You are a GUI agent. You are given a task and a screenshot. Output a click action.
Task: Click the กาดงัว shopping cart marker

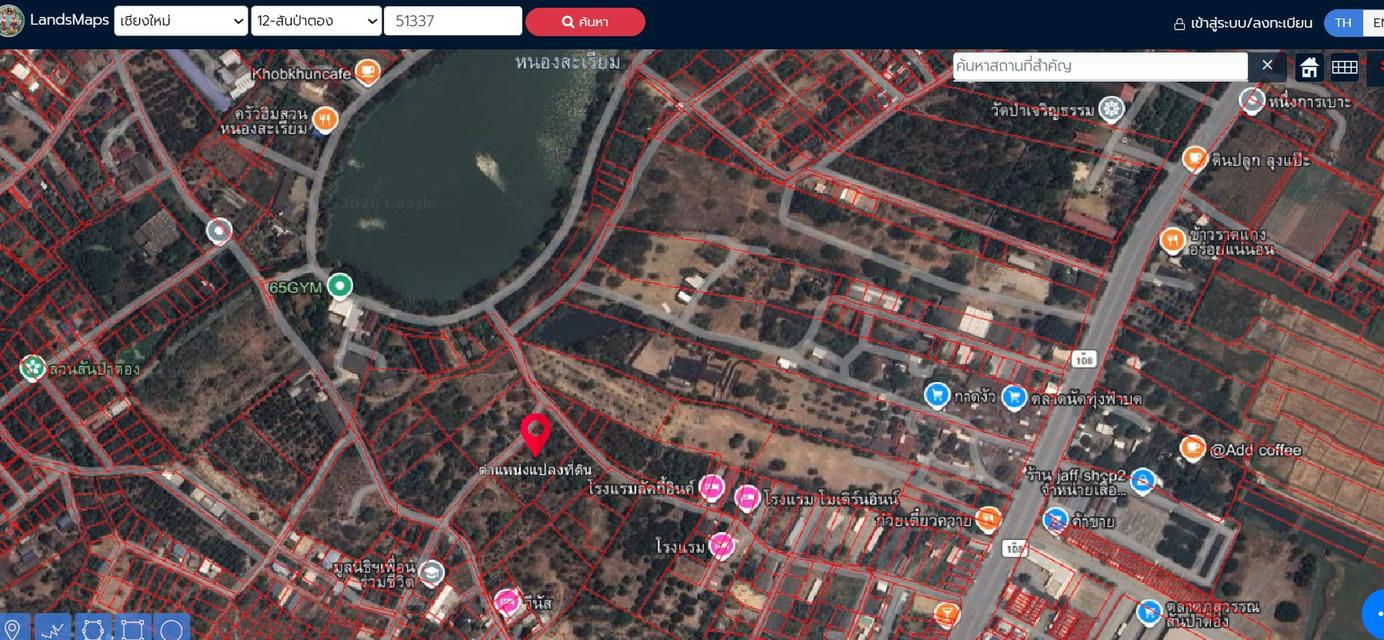pos(936,395)
